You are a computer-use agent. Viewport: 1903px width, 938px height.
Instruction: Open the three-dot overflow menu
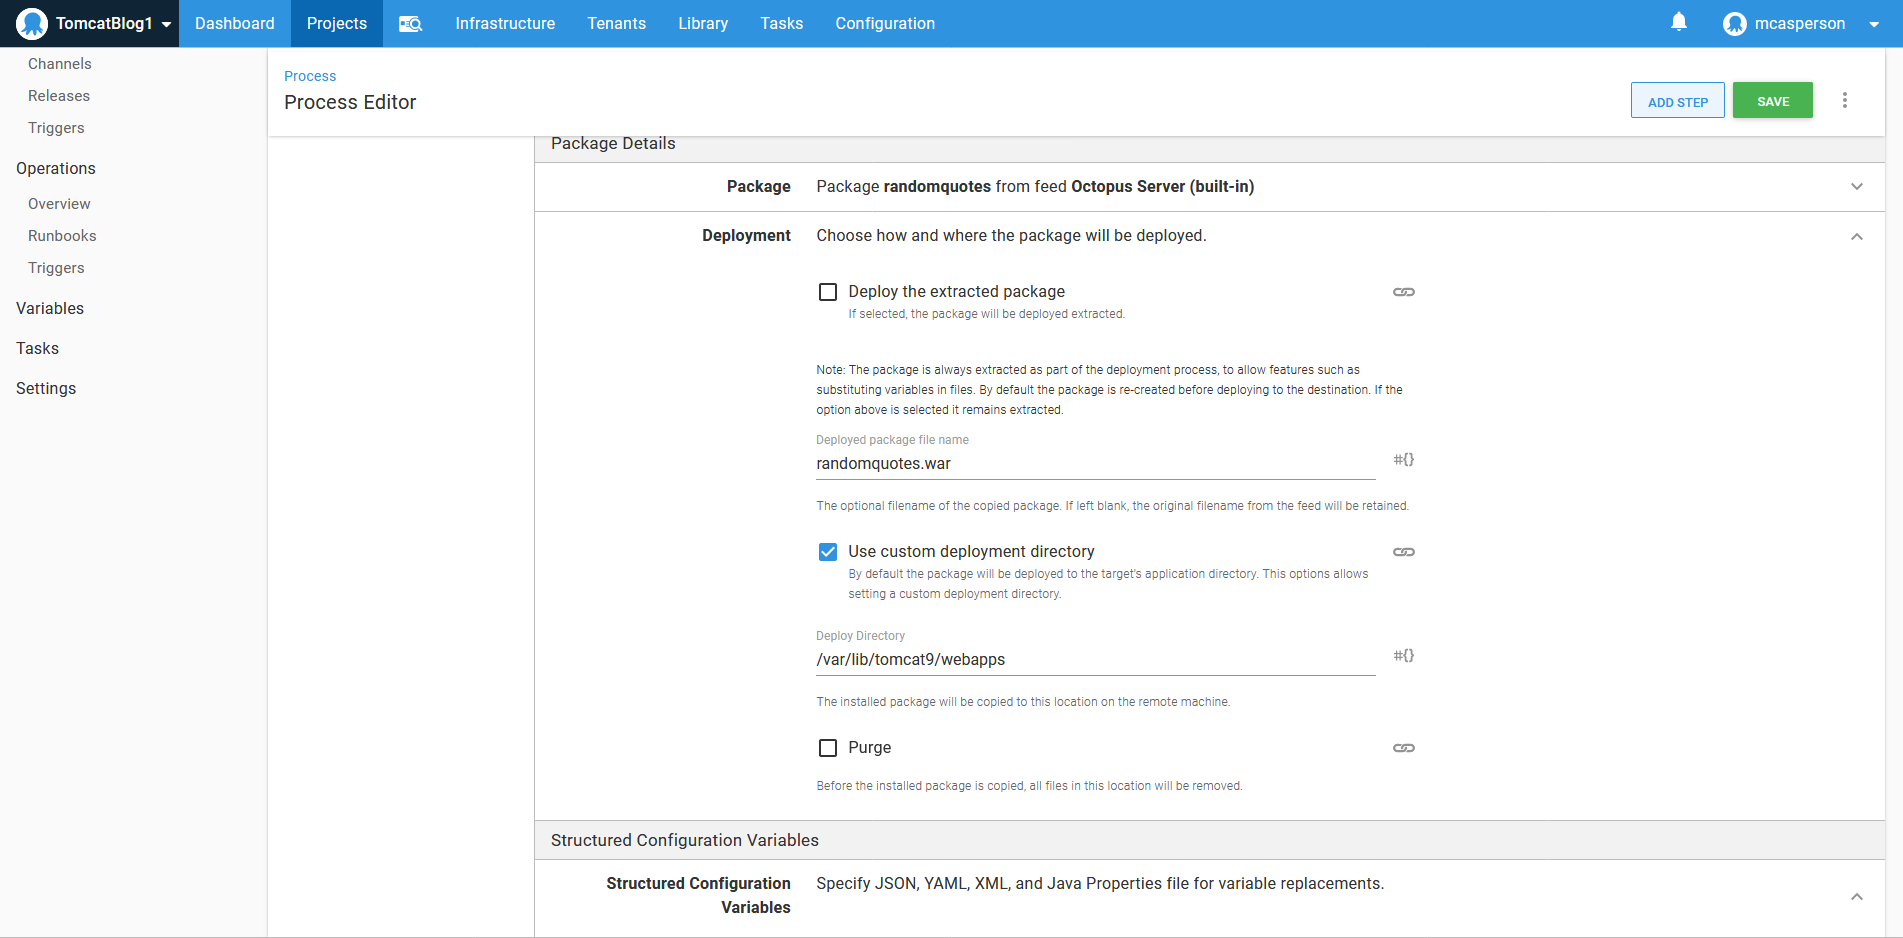point(1844,101)
